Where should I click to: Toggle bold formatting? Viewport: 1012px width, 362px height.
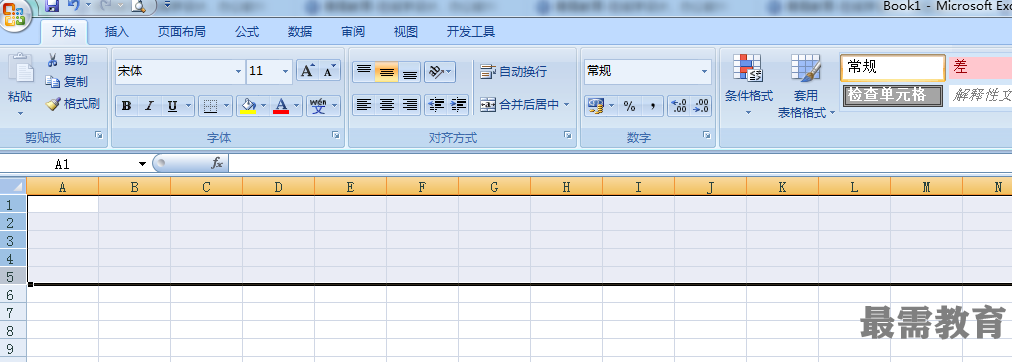tap(126, 106)
